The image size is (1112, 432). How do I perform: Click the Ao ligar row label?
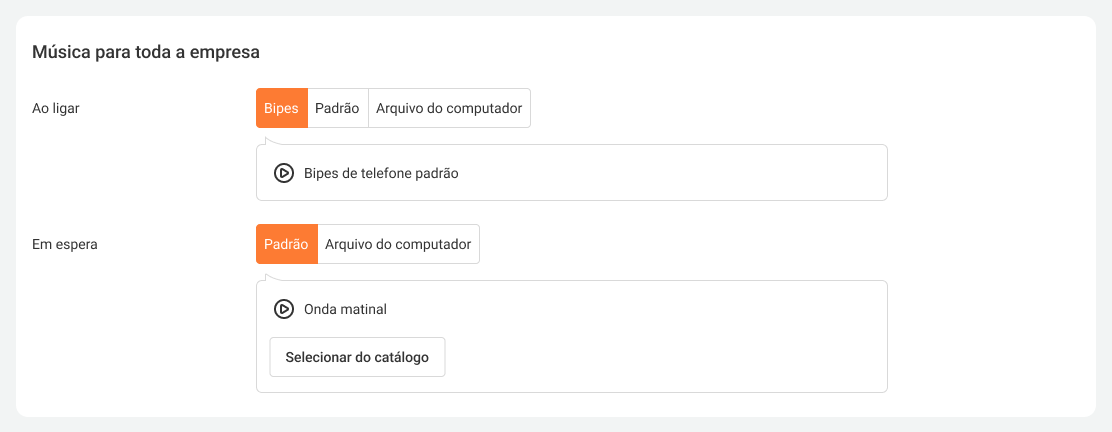[x=56, y=108]
